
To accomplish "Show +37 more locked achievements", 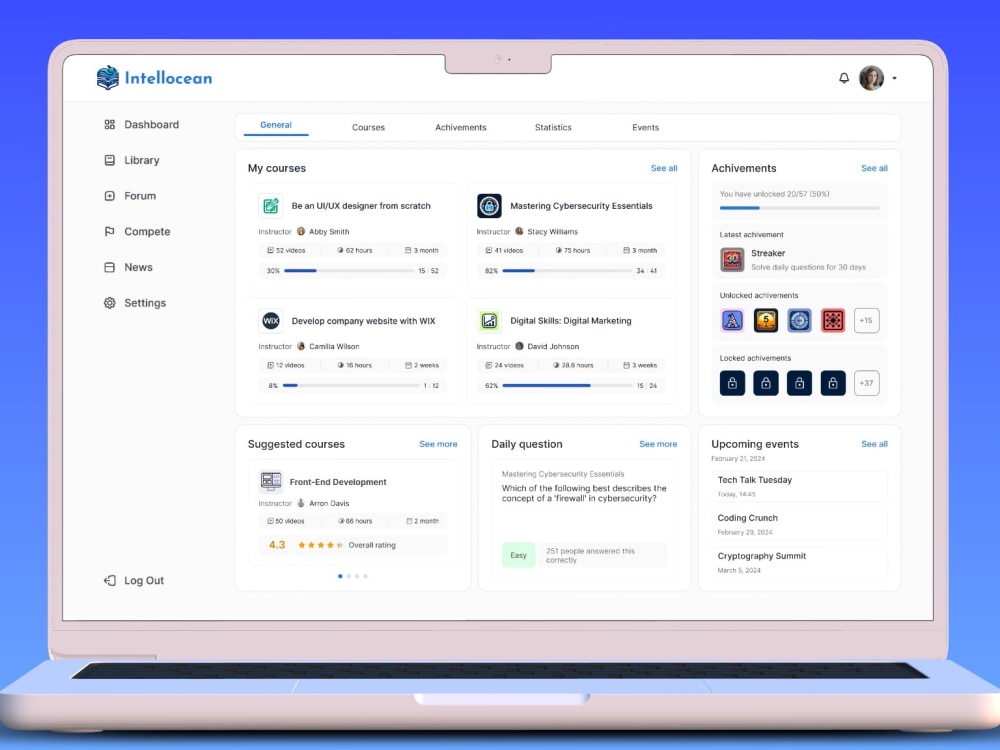I will 866,383.
